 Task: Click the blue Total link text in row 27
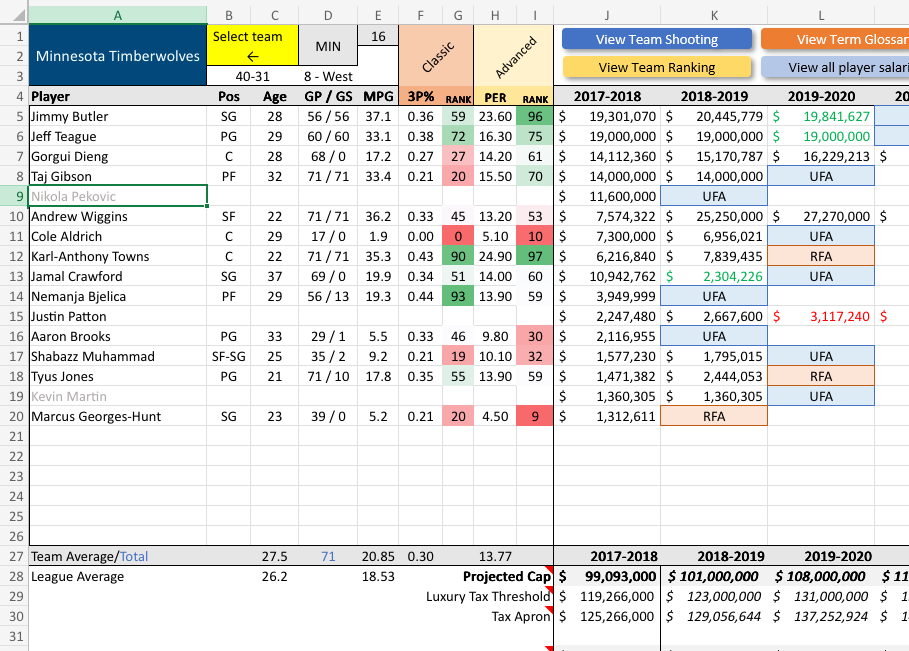click(x=134, y=557)
